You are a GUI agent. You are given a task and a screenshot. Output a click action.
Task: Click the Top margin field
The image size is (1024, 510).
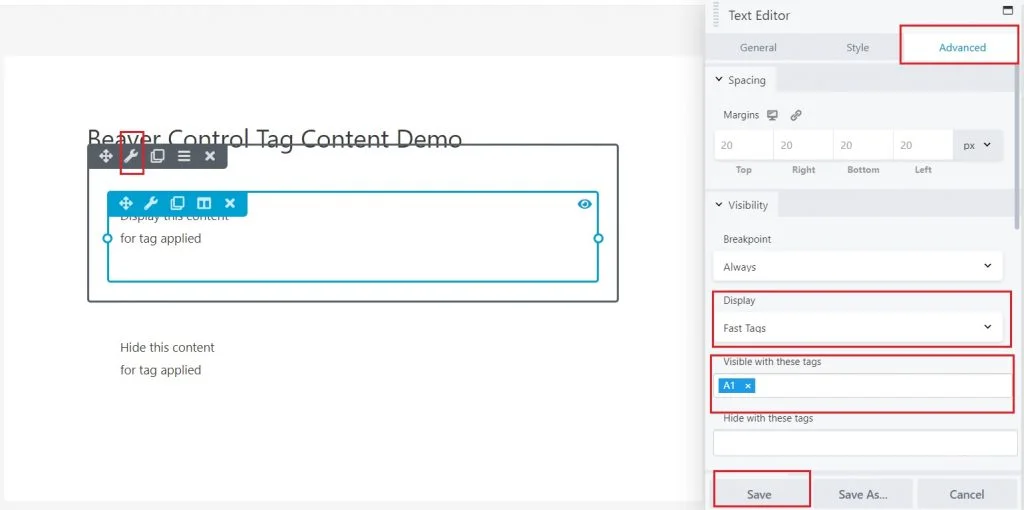pyautogui.click(x=743, y=145)
